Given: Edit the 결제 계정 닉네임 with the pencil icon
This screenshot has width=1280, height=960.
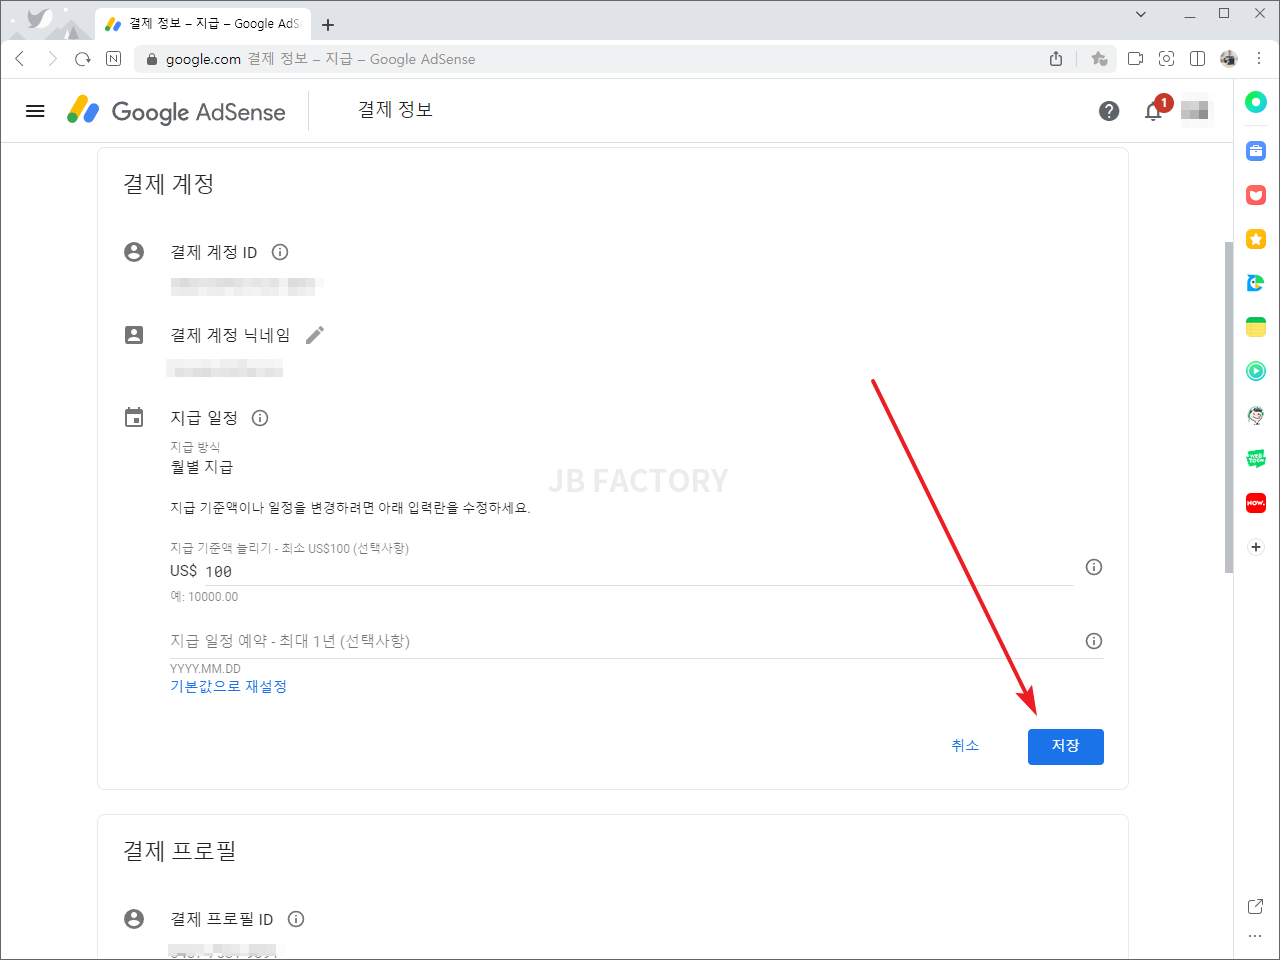Looking at the screenshot, I should click(315, 335).
